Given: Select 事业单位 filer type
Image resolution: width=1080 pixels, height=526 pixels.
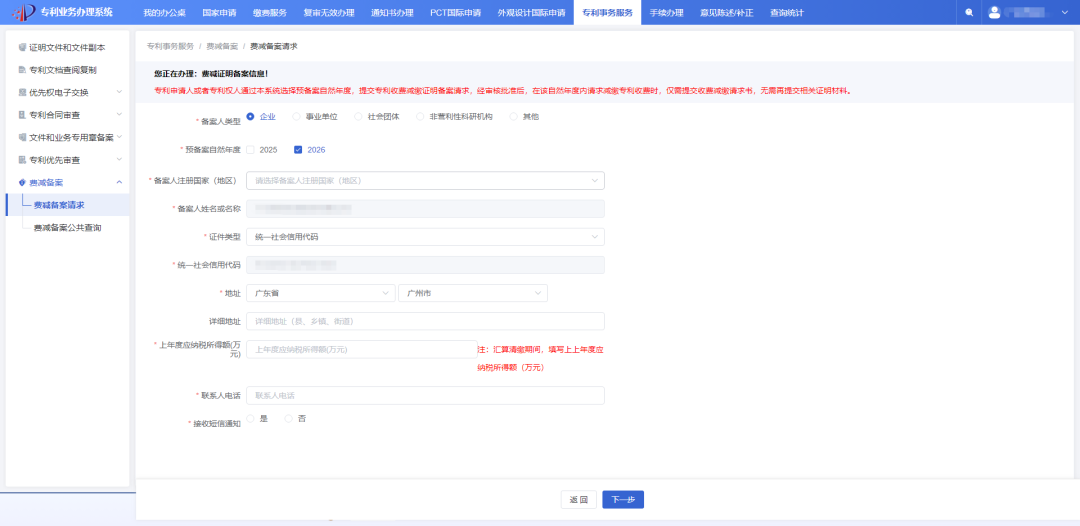Looking at the screenshot, I should tap(296, 116).
